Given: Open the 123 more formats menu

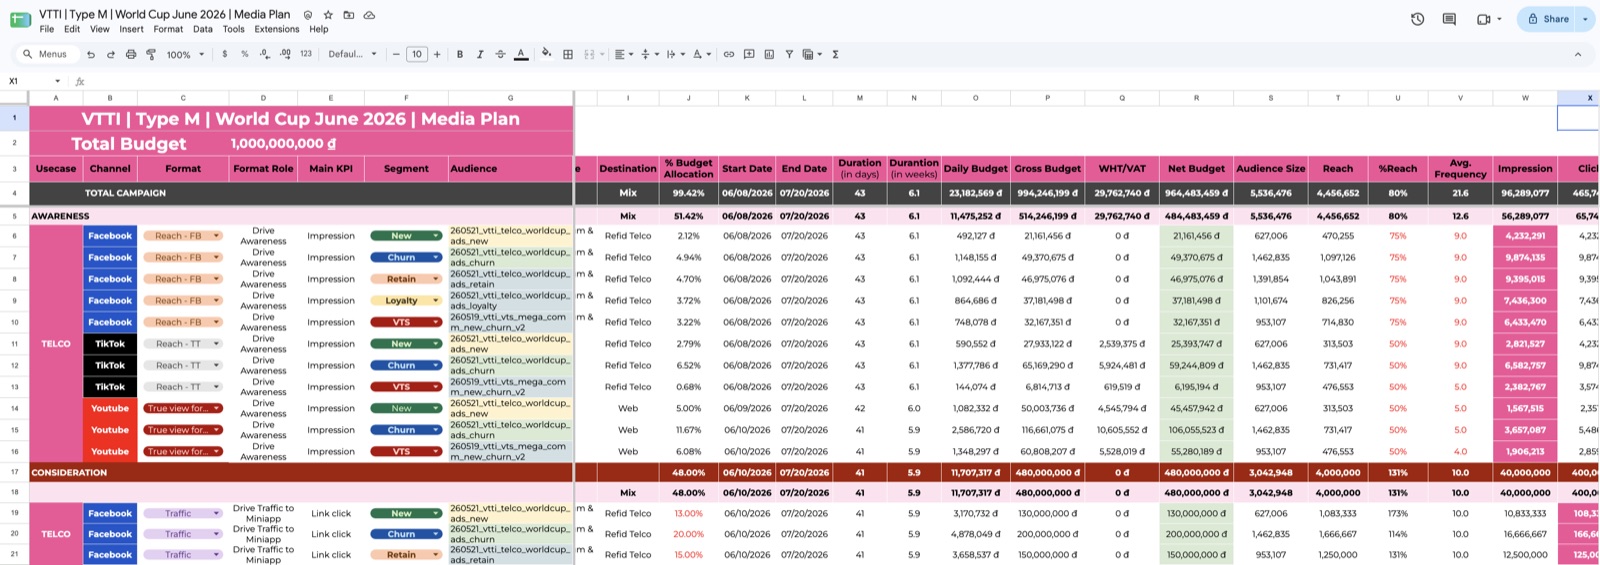Looking at the screenshot, I should (306, 54).
